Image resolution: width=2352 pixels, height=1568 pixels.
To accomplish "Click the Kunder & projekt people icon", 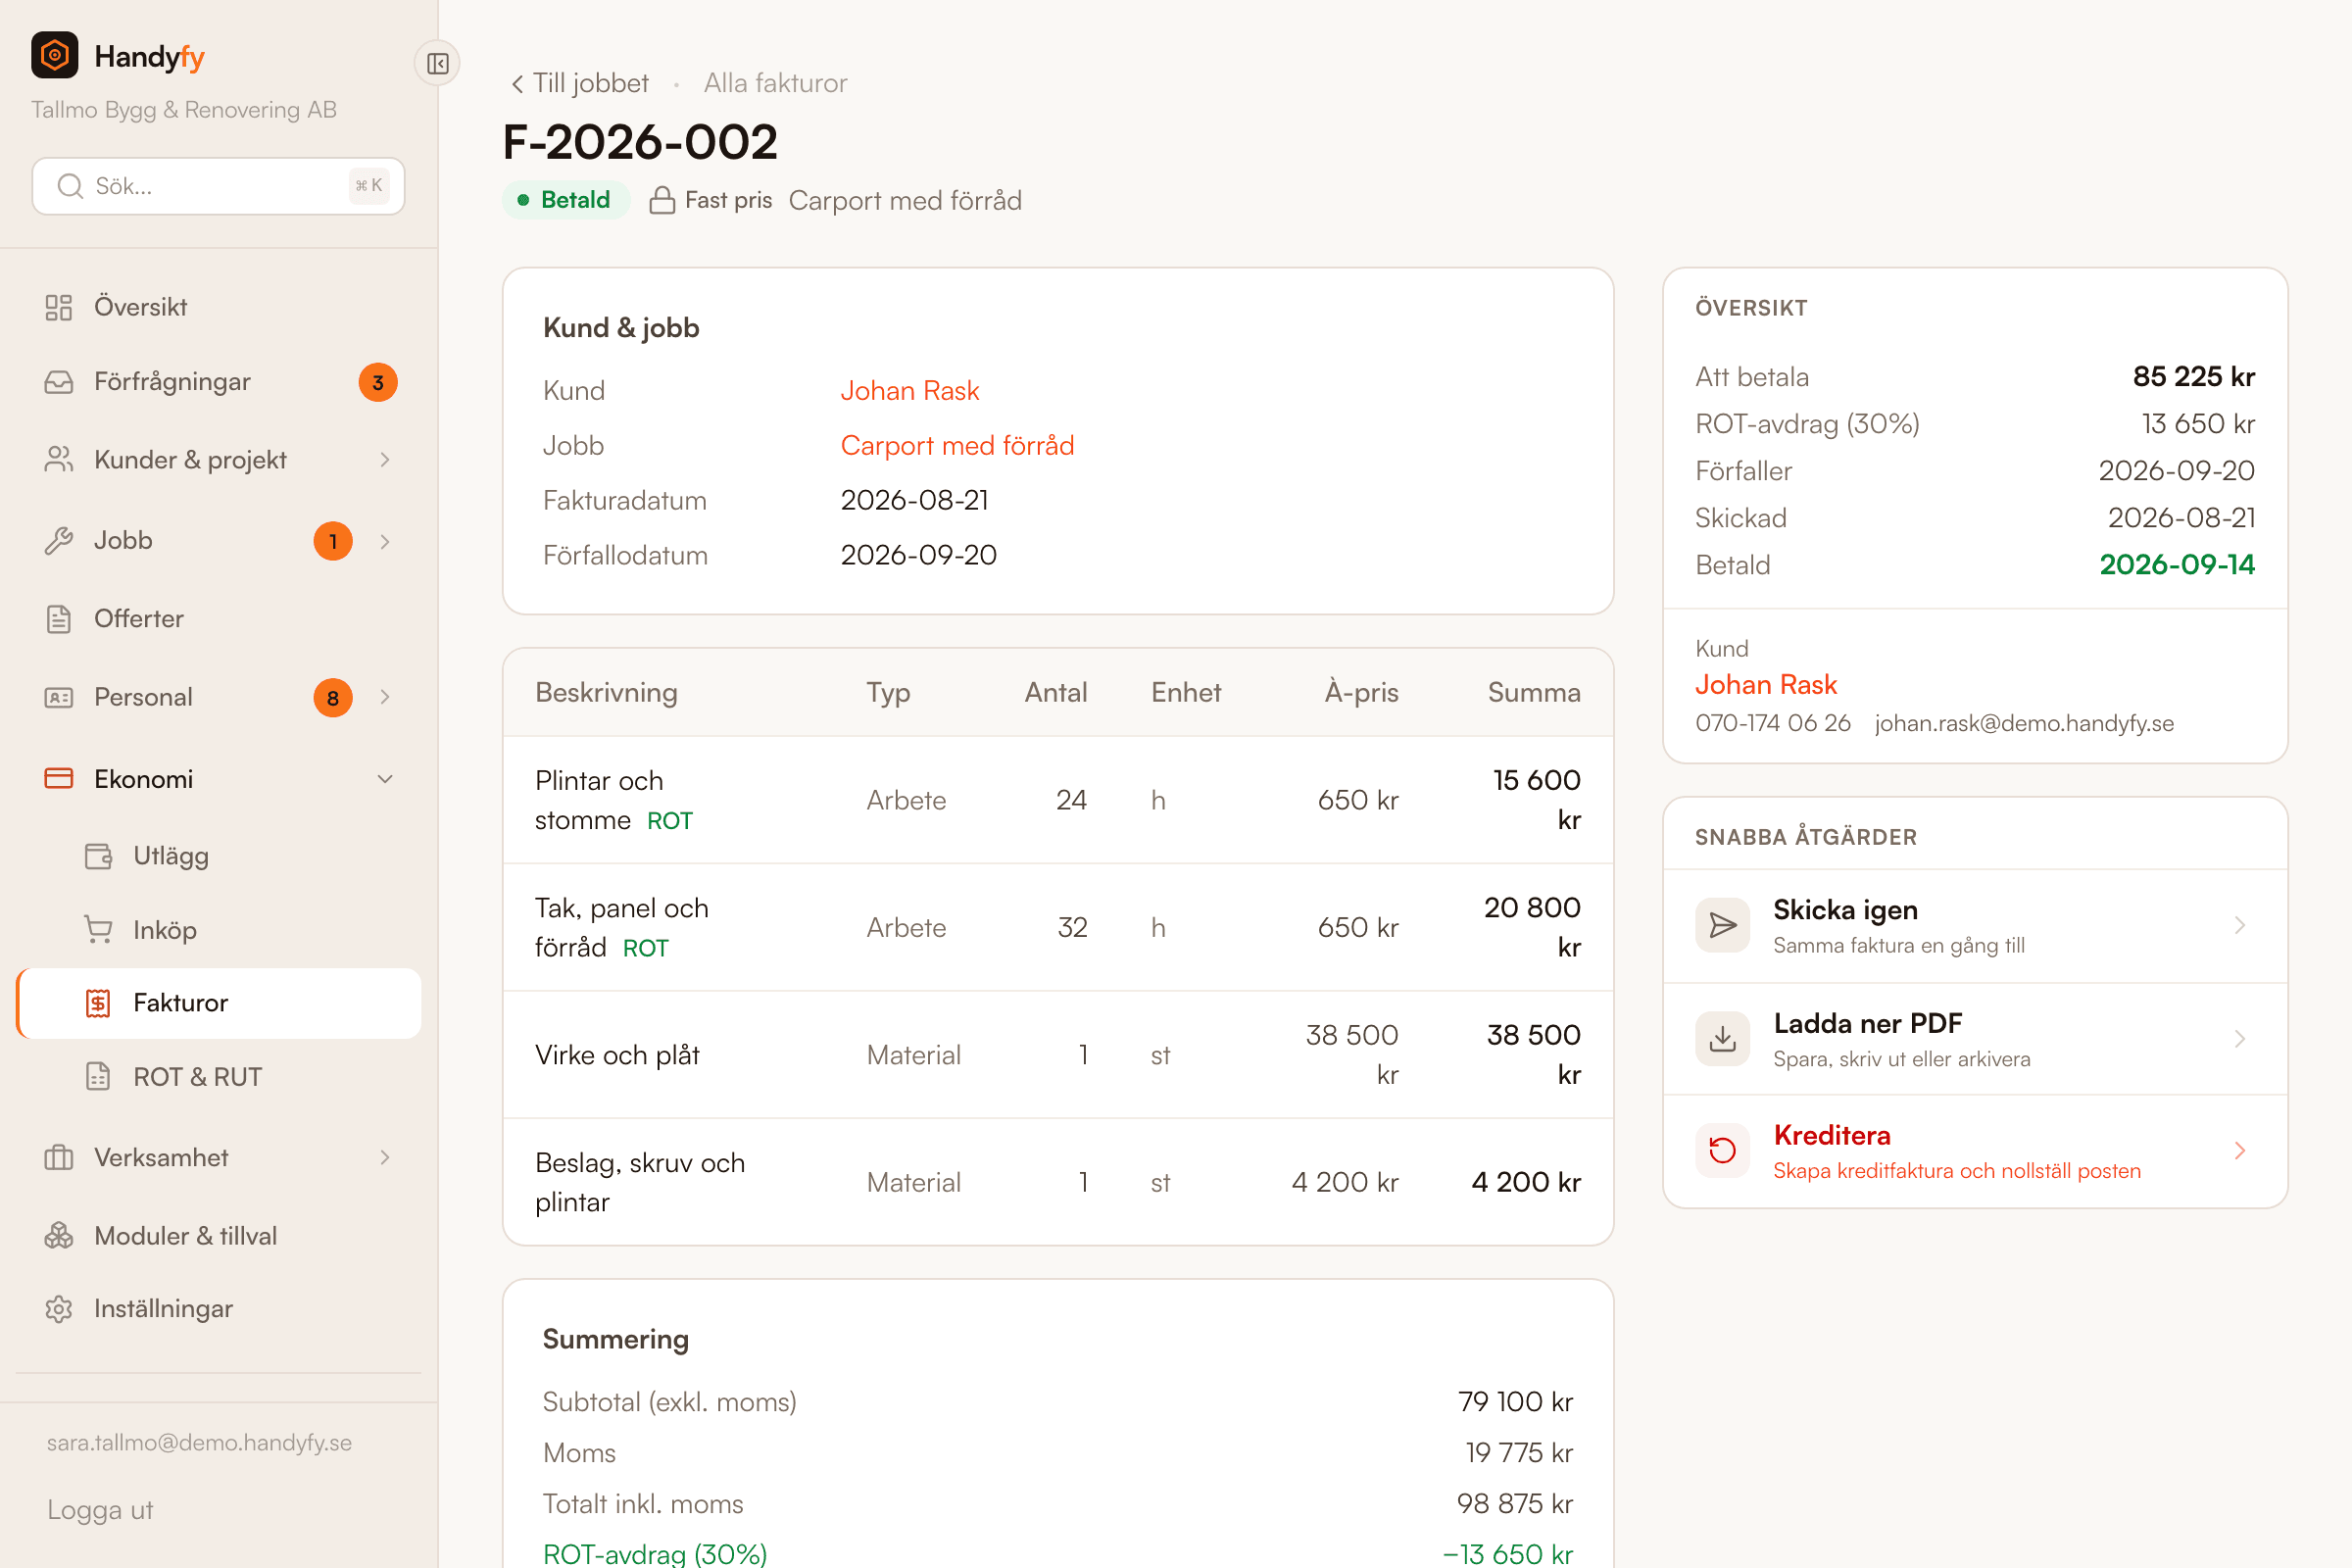I will [x=59, y=460].
